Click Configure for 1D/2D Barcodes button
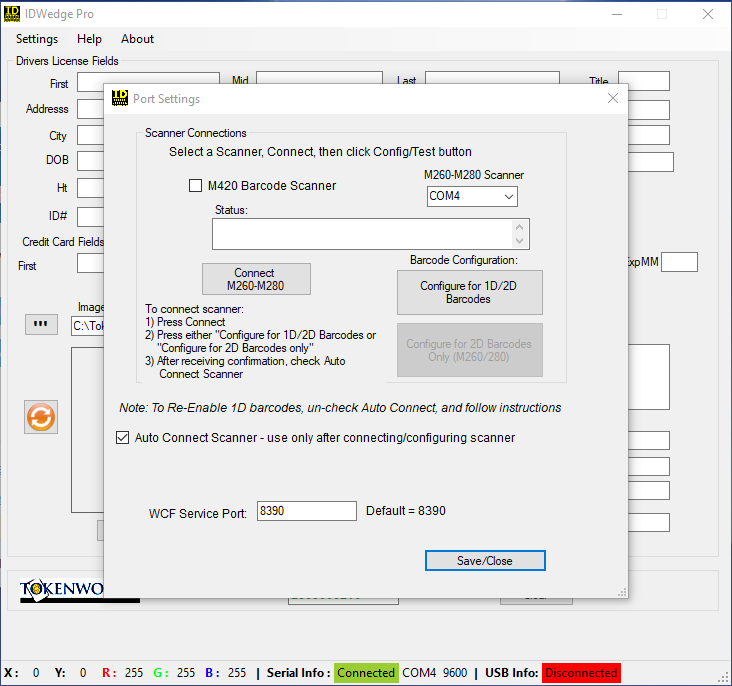 pyautogui.click(x=470, y=292)
